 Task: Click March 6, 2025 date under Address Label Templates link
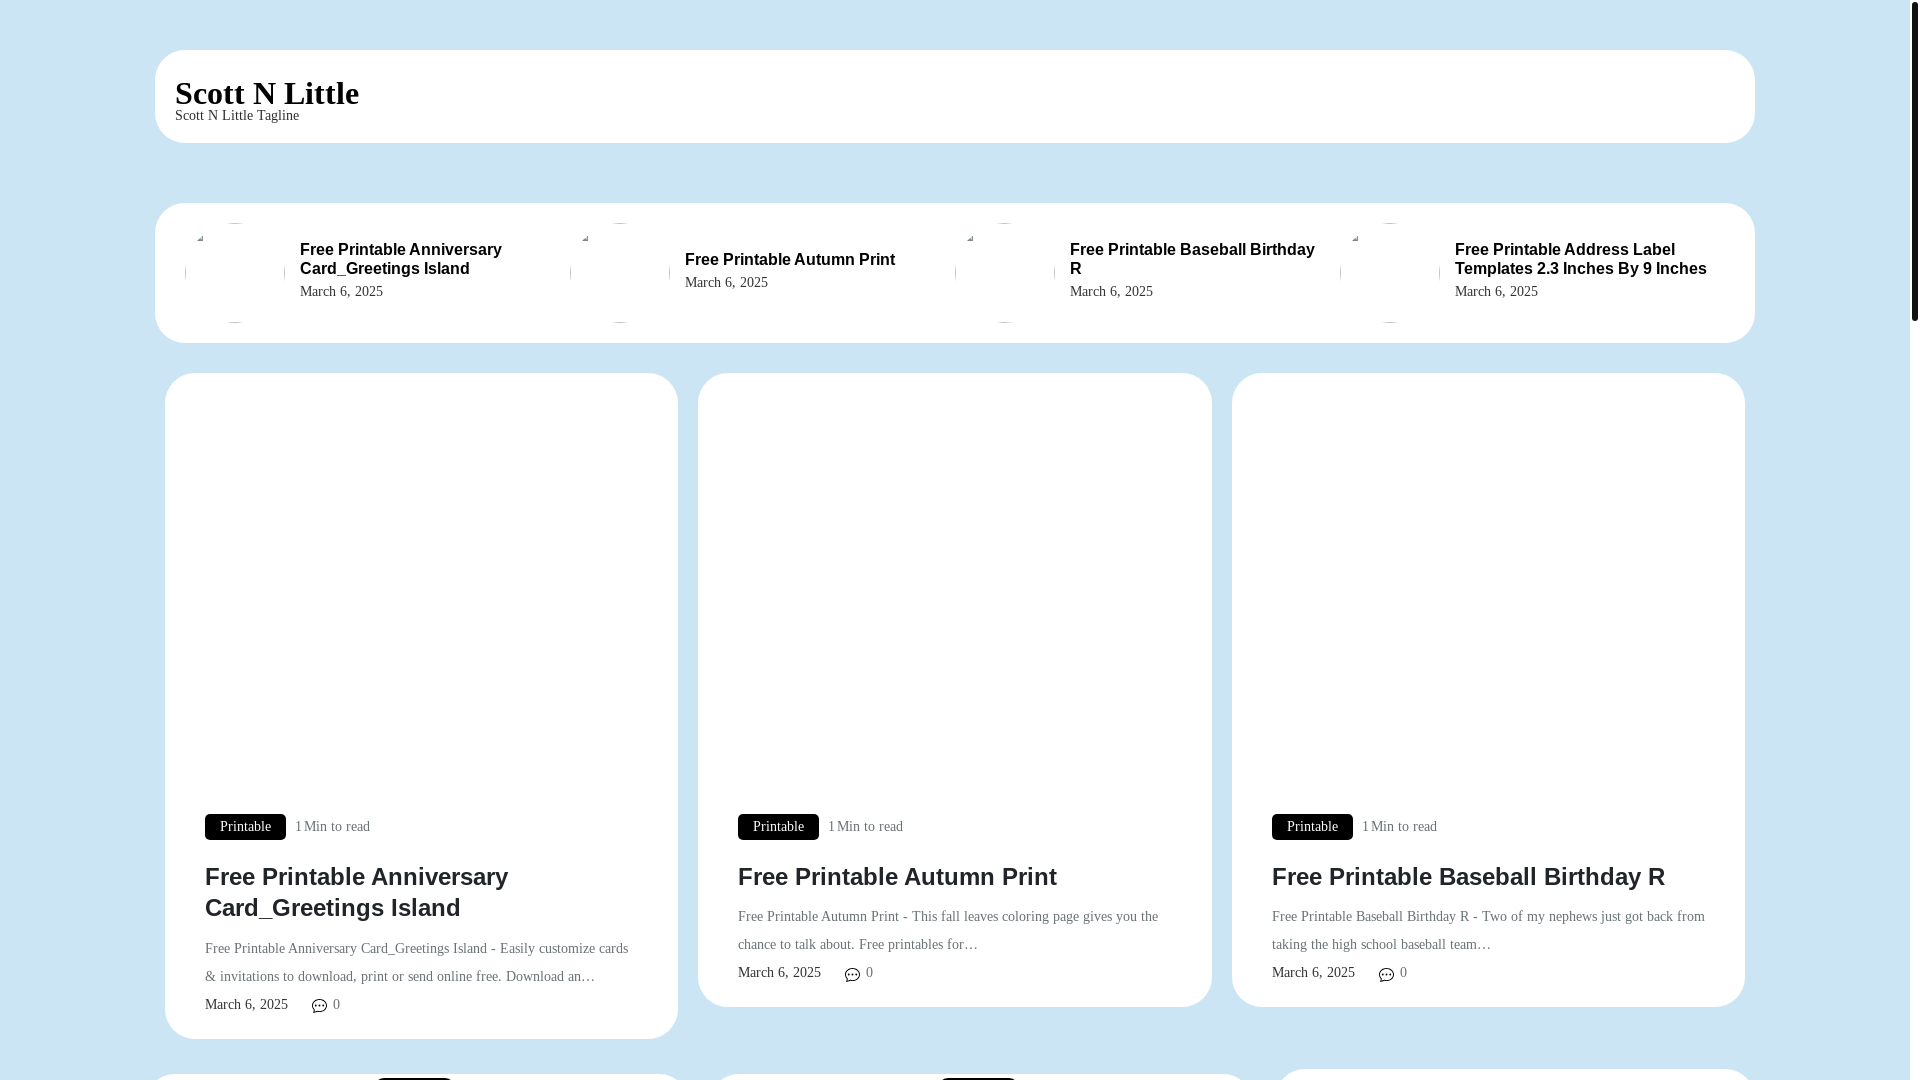click(1496, 292)
